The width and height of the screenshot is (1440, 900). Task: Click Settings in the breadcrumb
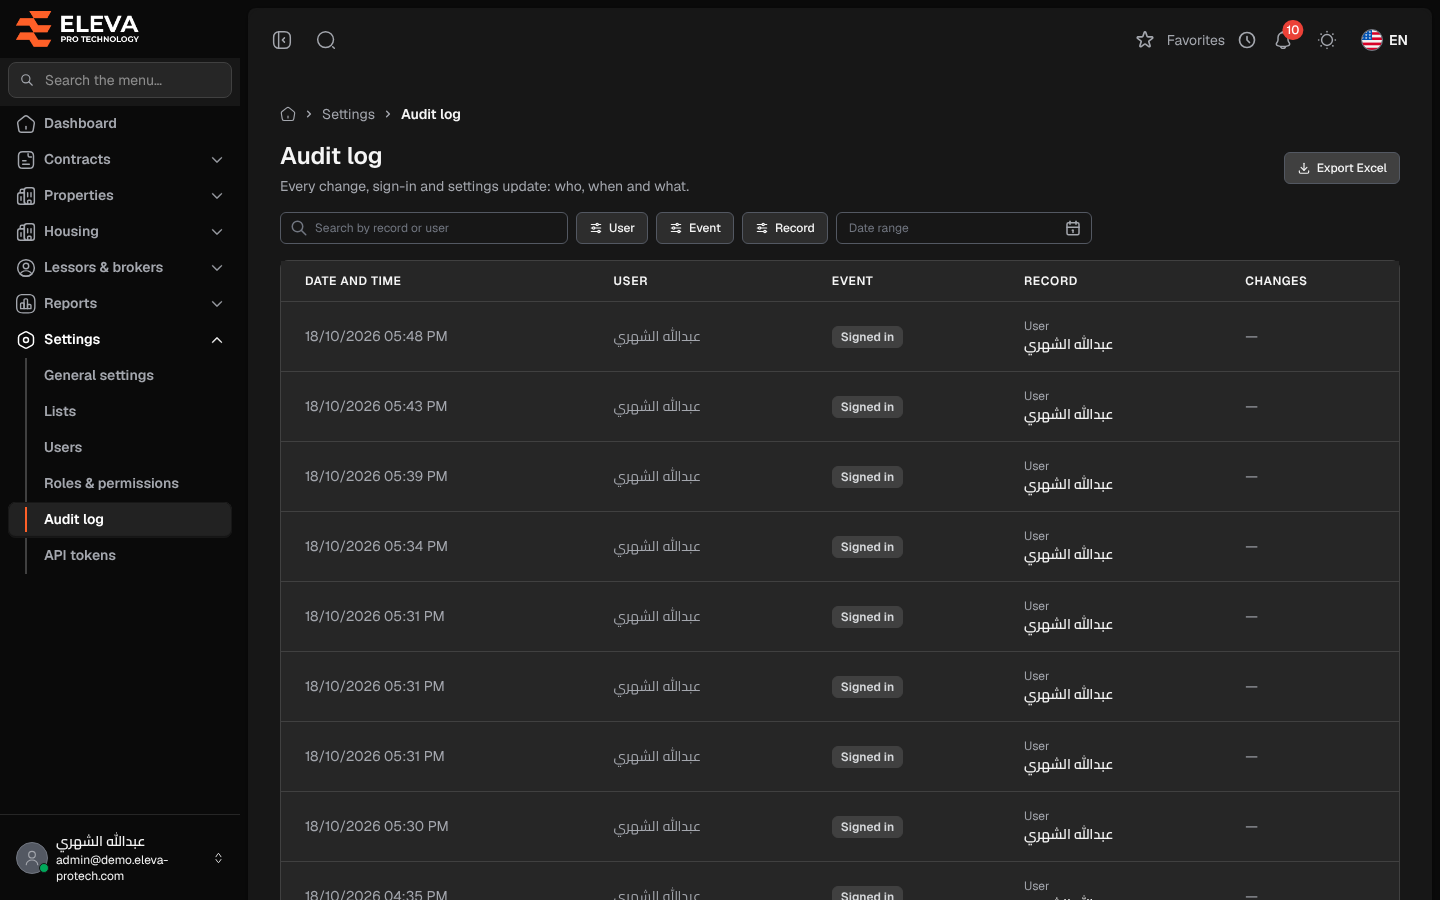(348, 114)
